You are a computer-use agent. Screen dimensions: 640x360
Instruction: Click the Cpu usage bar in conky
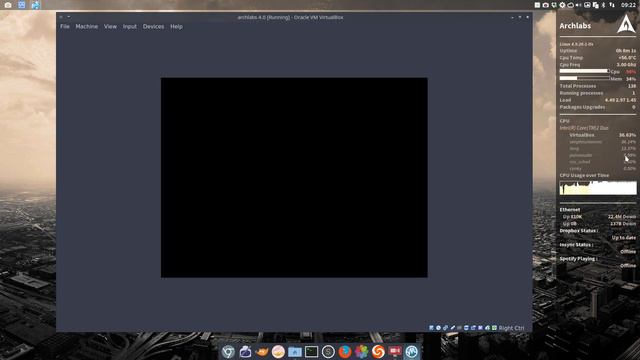[x=584, y=71]
